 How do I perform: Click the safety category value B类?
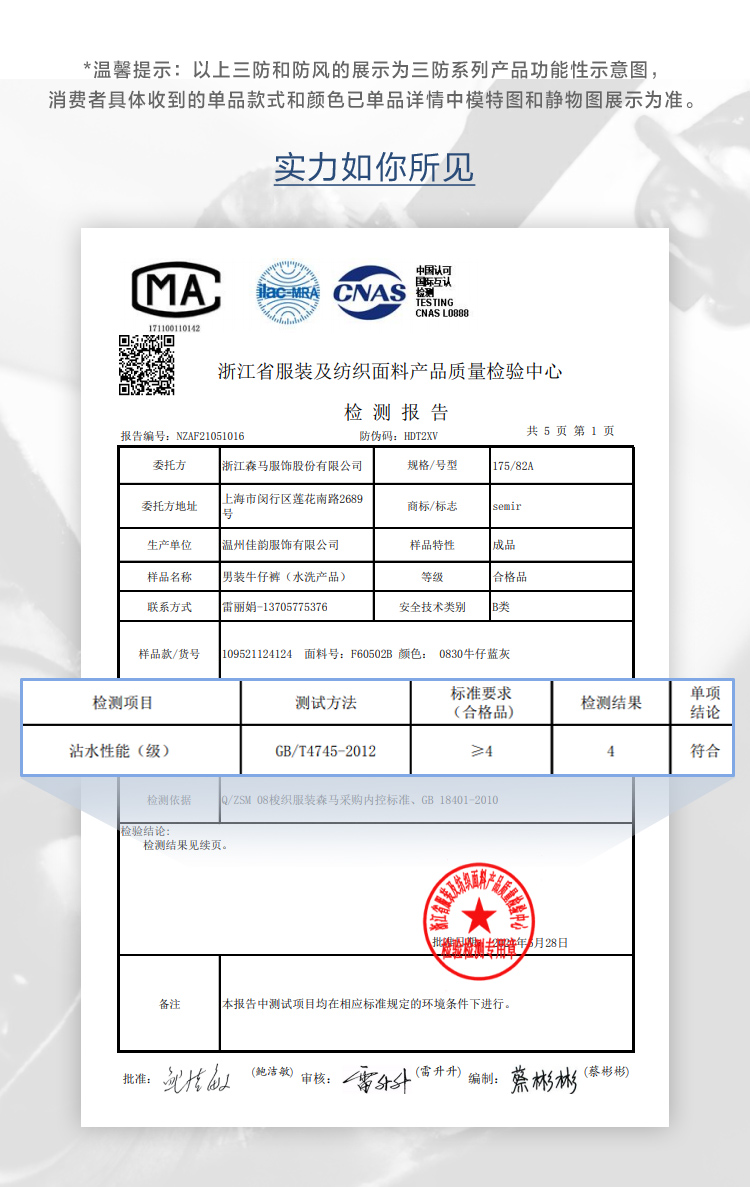[x=501, y=607]
